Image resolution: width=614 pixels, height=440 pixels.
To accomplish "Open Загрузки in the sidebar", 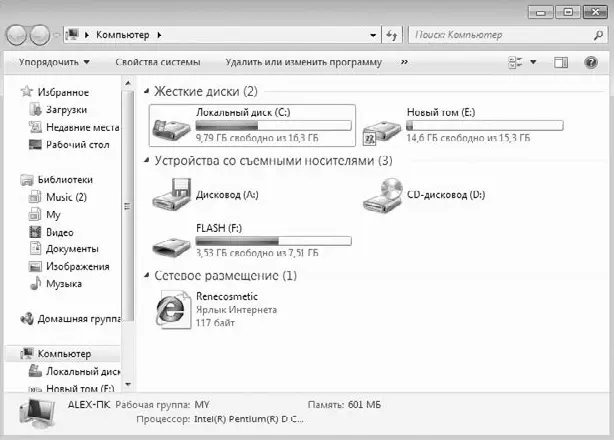I will click(66, 110).
